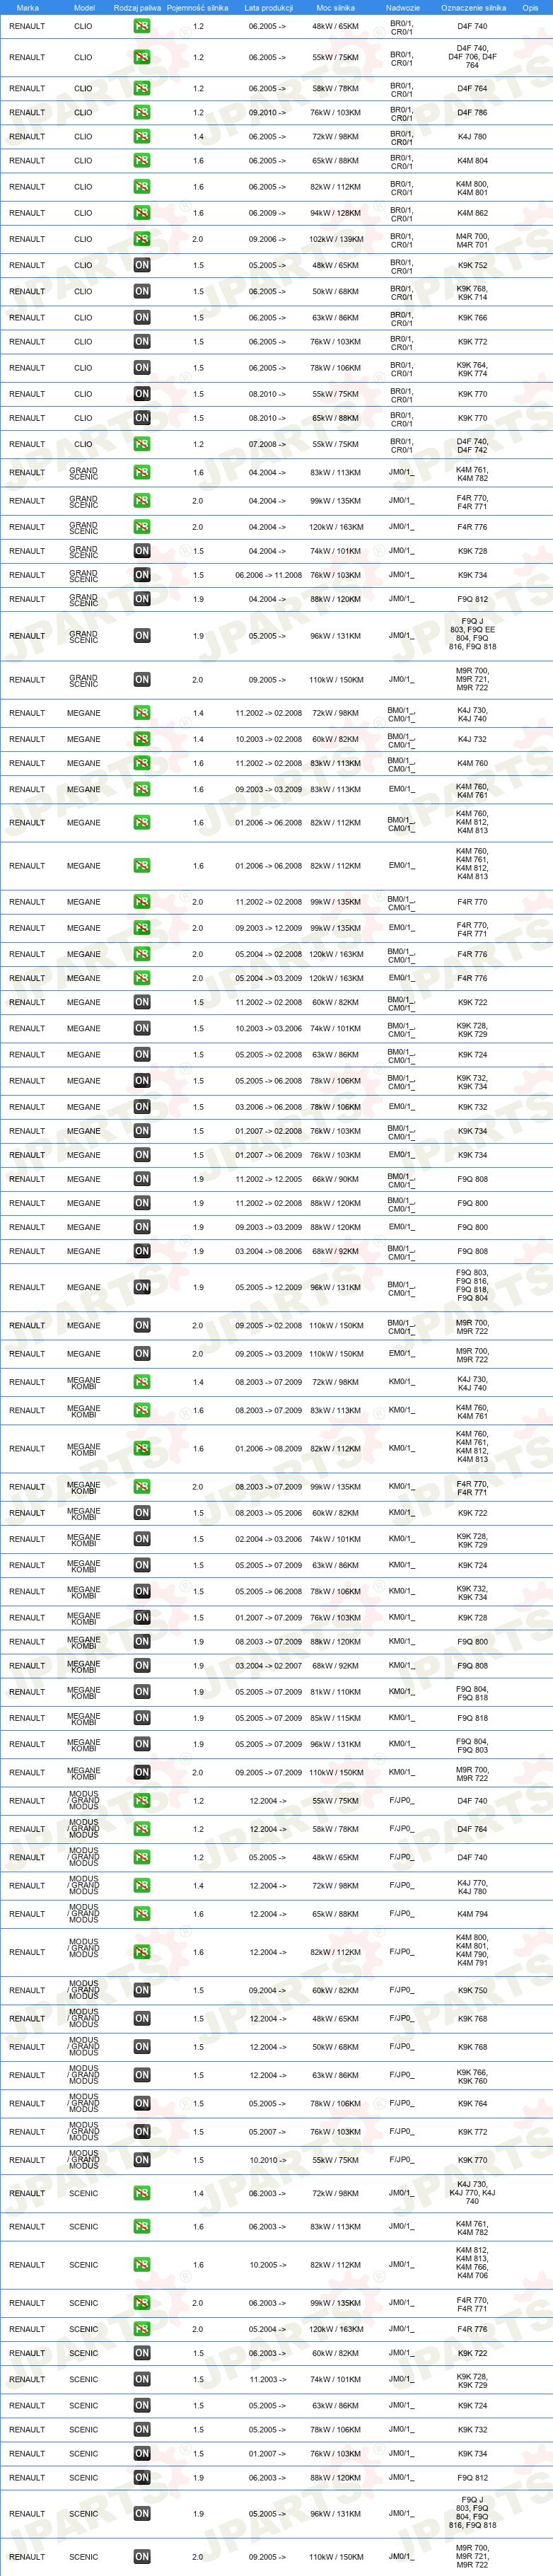Image resolution: width=553 pixels, height=2576 pixels.
Task: Click diesel icon in Modus K9K 770 row
Action: (x=142, y=2160)
